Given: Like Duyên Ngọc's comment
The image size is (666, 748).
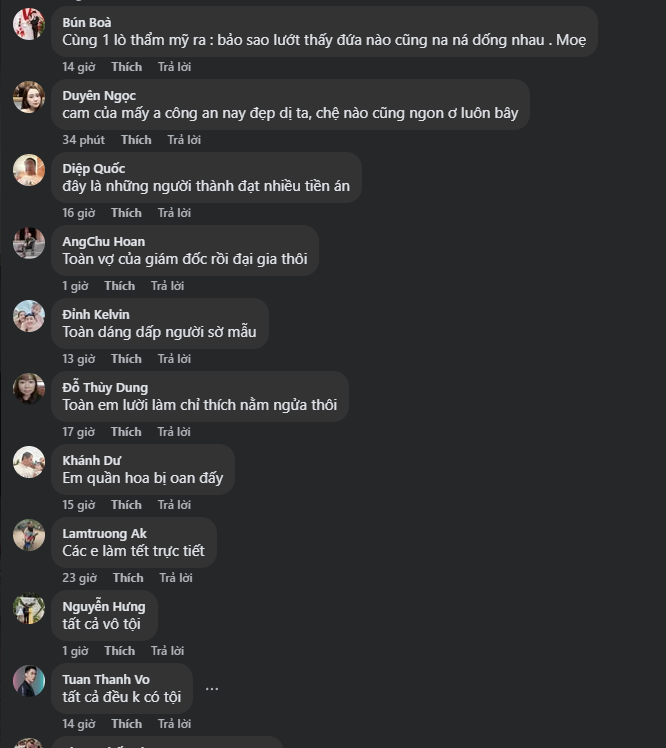Looking at the screenshot, I should (x=136, y=140).
